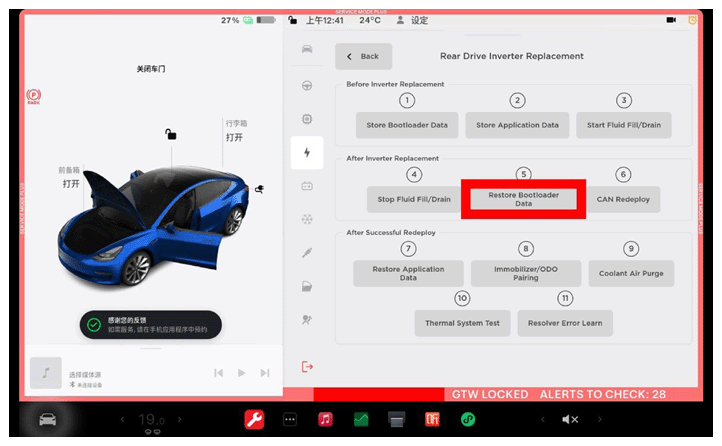Tap the orange alarm bell icon
This screenshot has height=446, width=722.
pyautogui.click(x=692, y=20)
